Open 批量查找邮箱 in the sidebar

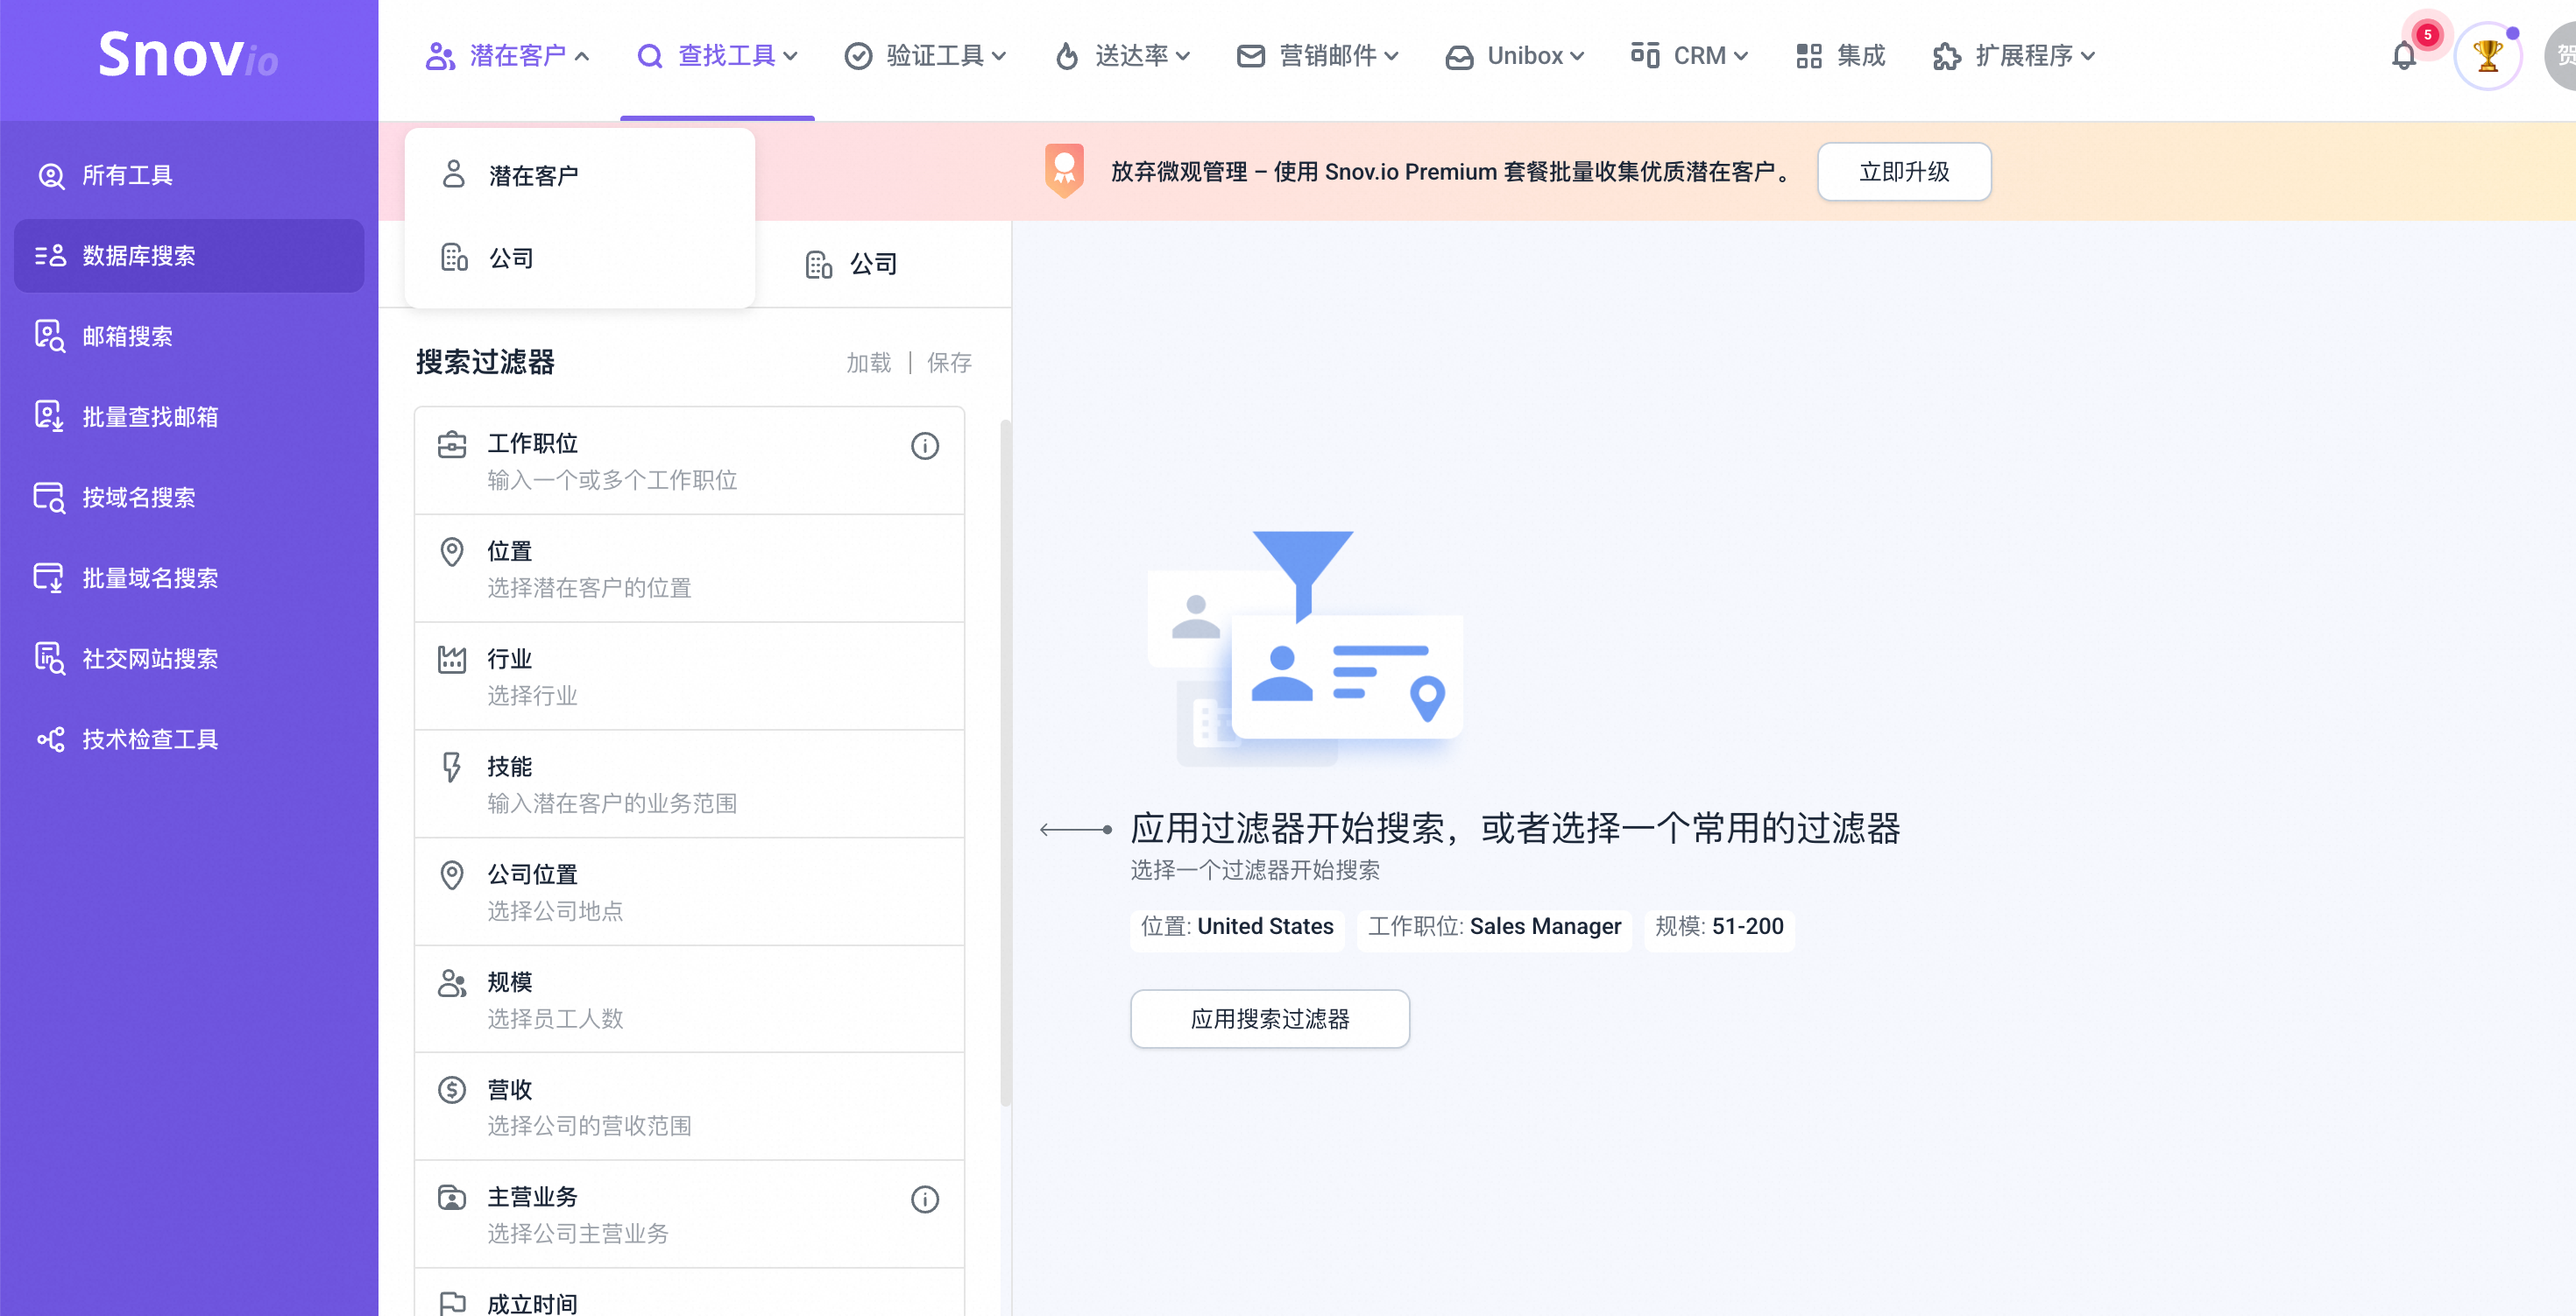(189, 417)
